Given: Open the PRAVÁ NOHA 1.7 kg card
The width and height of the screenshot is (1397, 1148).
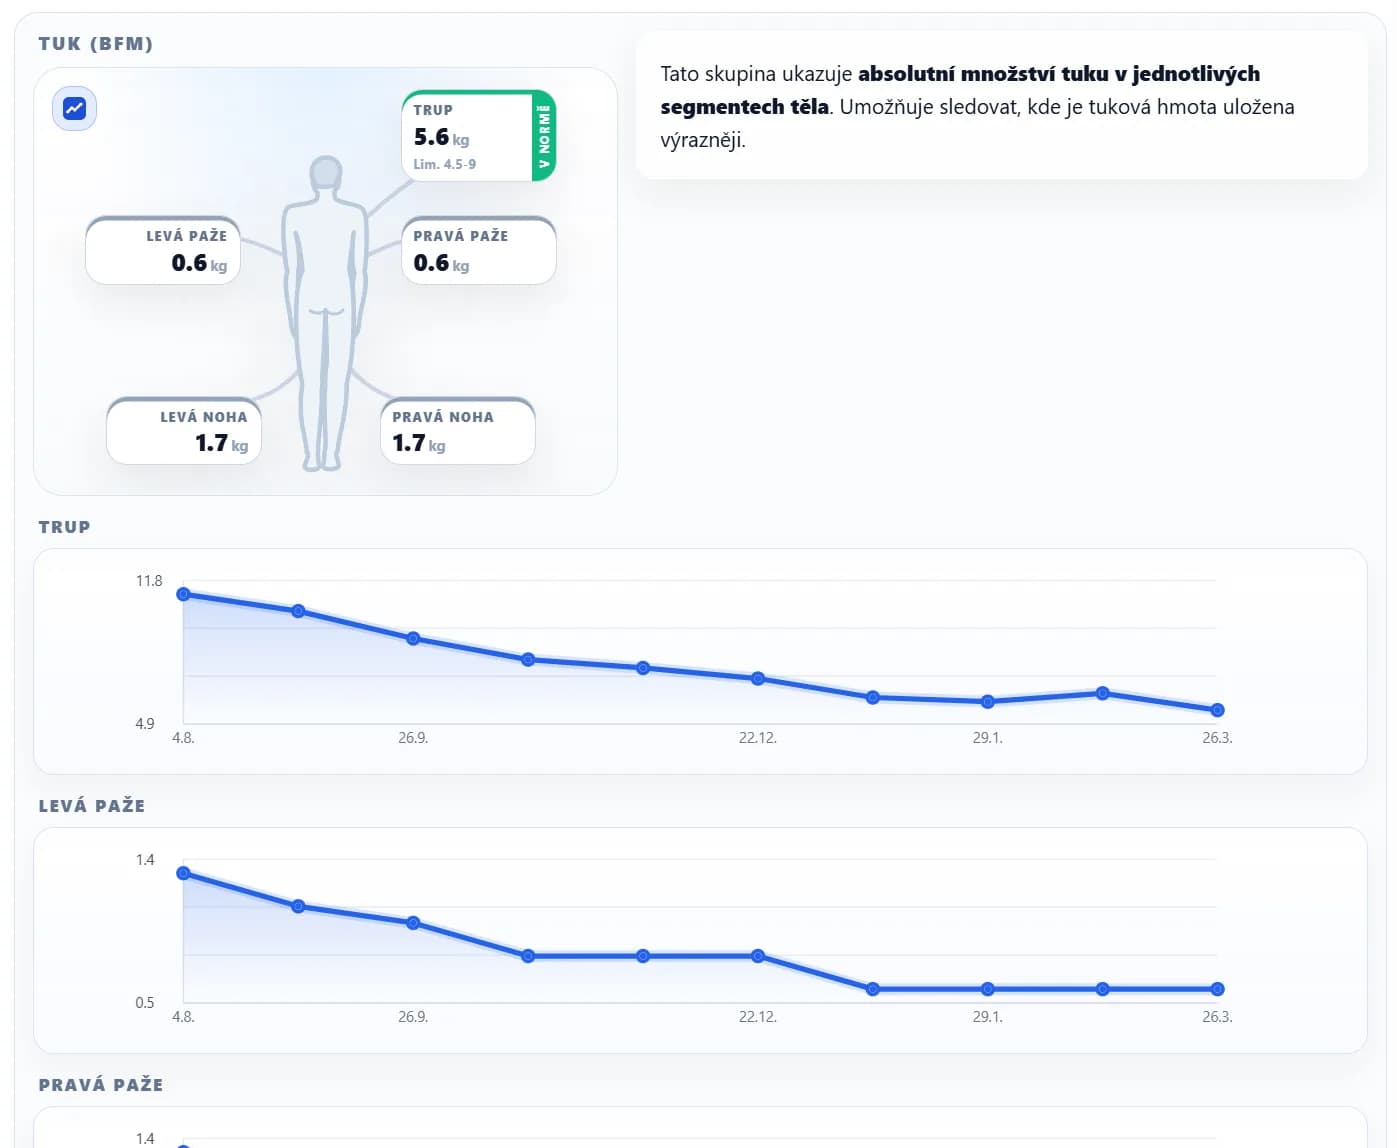Looking at the screenshot, I should 458,431.
